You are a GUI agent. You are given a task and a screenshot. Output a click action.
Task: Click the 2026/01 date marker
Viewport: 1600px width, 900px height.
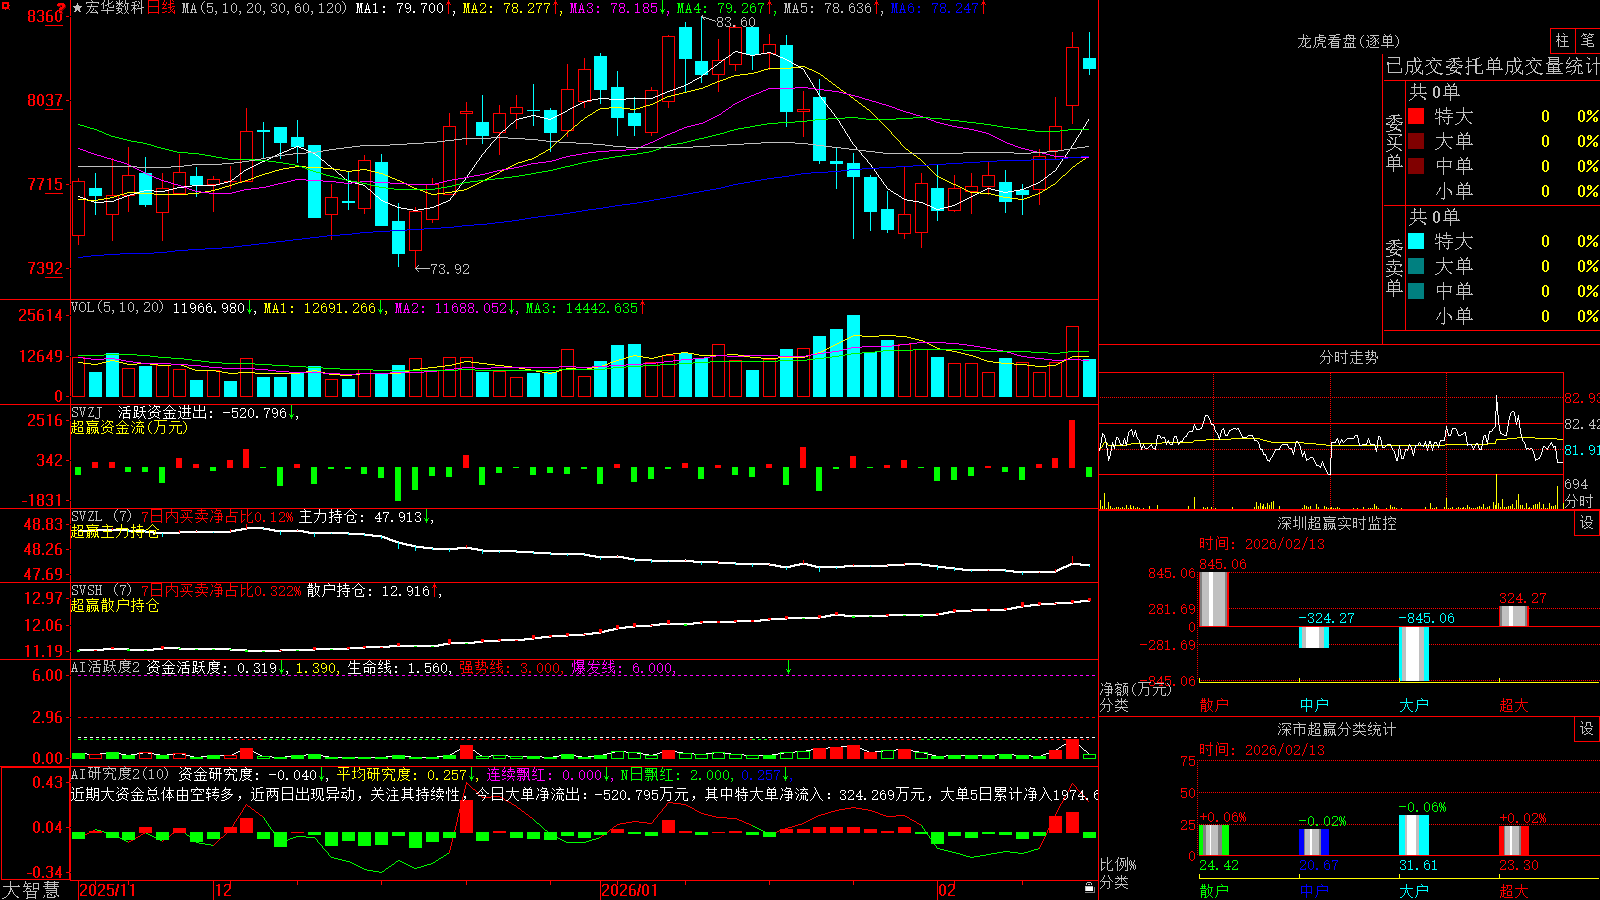click(x=630, y=890)
